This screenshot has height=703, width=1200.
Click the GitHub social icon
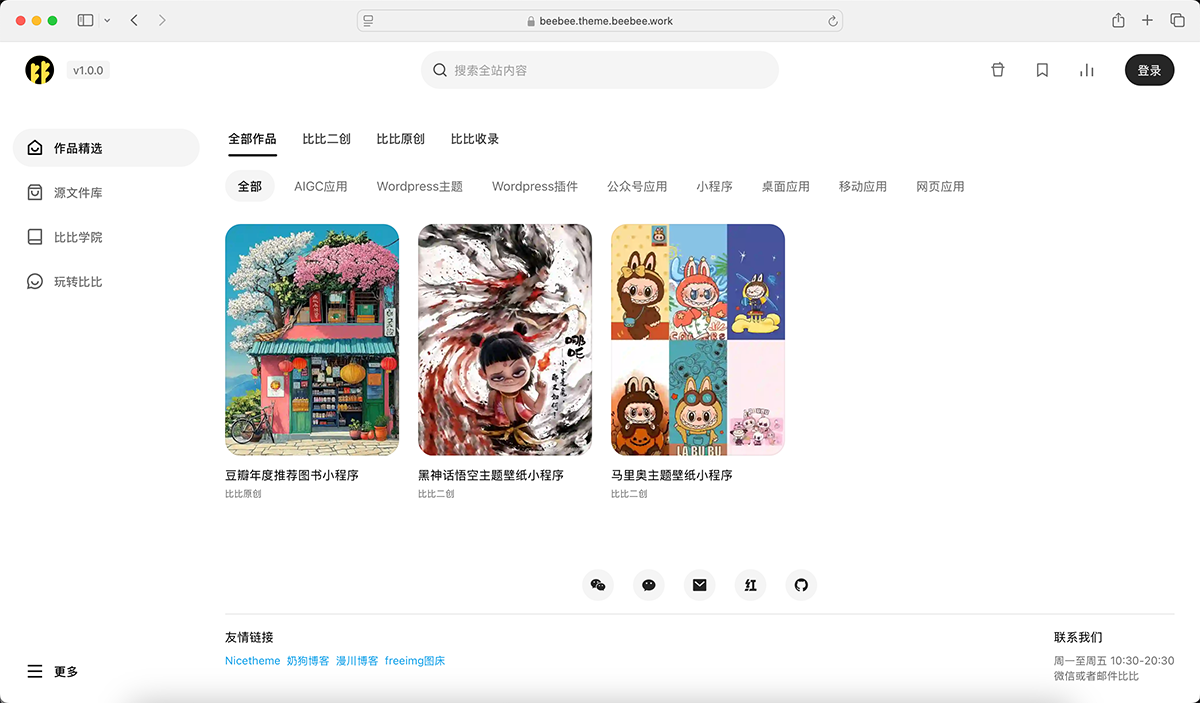click(x=801, y=585)
